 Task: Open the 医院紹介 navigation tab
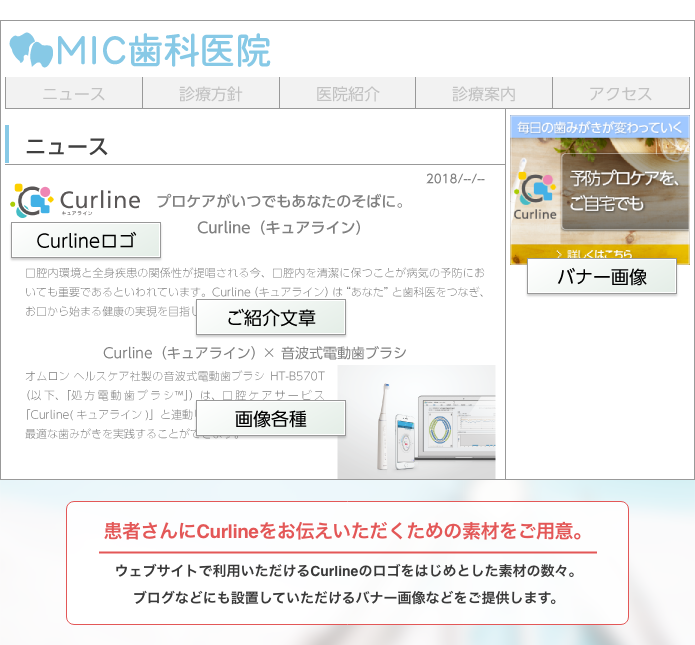pos(348,93)
